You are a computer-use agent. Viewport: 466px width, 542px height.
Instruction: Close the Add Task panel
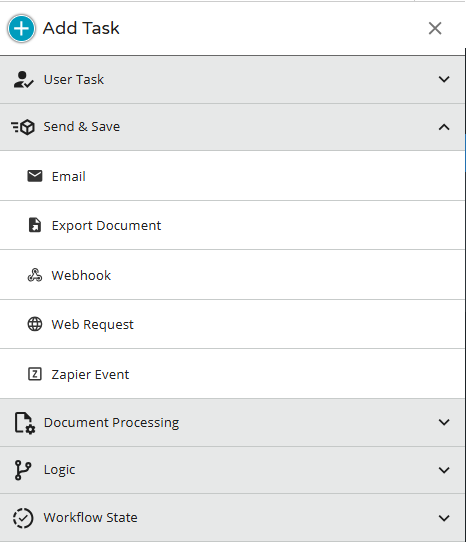coord(435,28)
